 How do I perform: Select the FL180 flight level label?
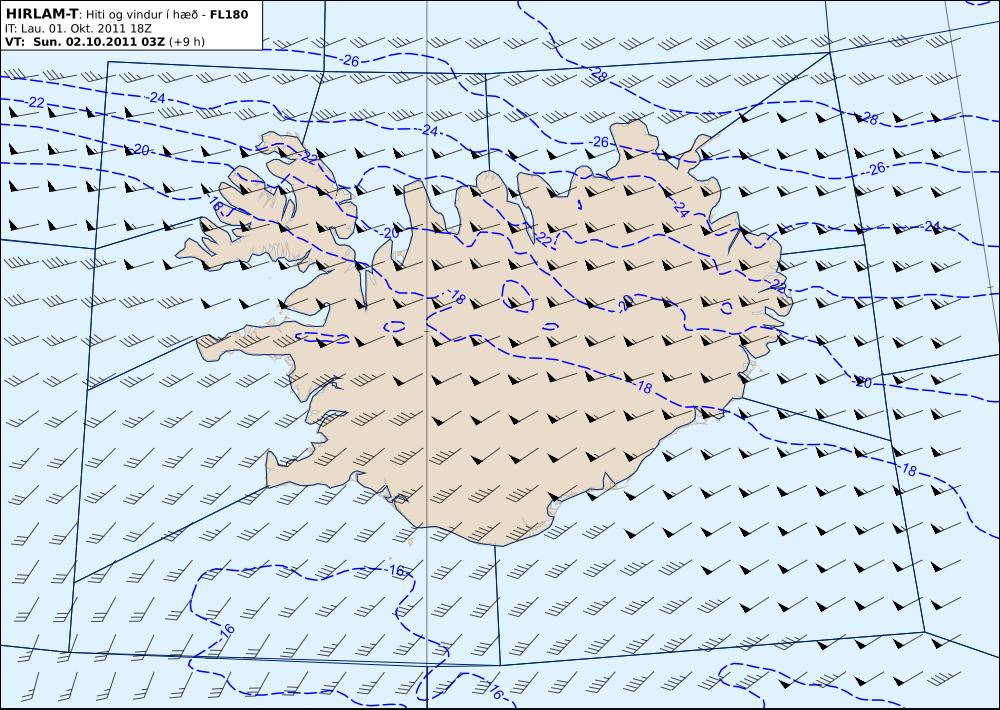pyautogui.click(x=228, y=14)
